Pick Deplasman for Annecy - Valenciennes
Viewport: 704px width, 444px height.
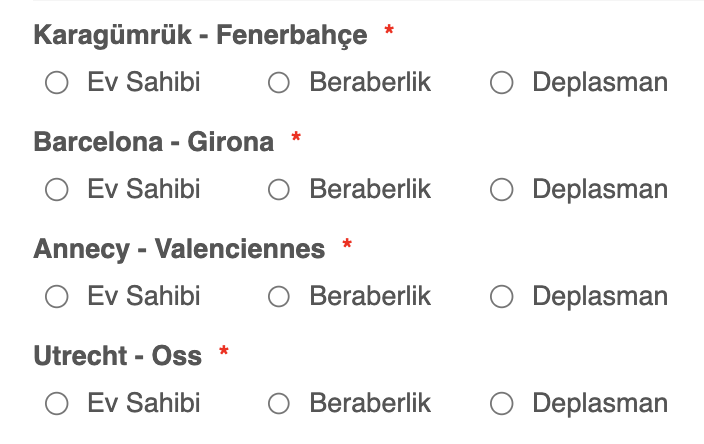(502, 296)
